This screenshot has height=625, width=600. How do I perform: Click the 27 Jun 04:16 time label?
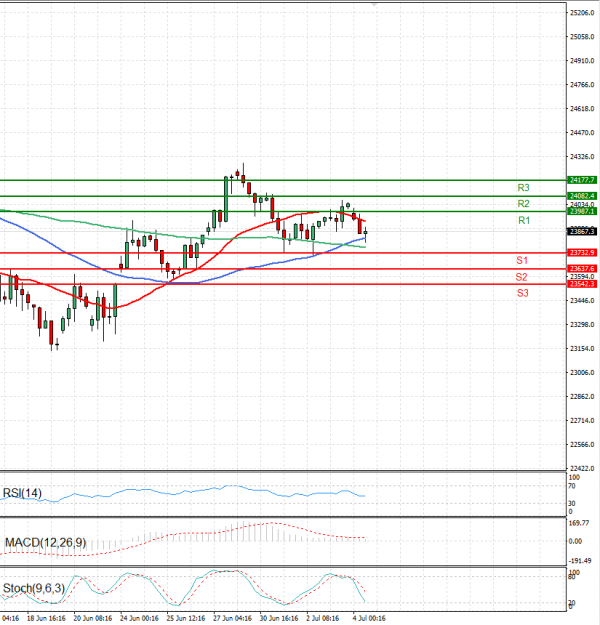pyautogui.click(x=232, y=618)
